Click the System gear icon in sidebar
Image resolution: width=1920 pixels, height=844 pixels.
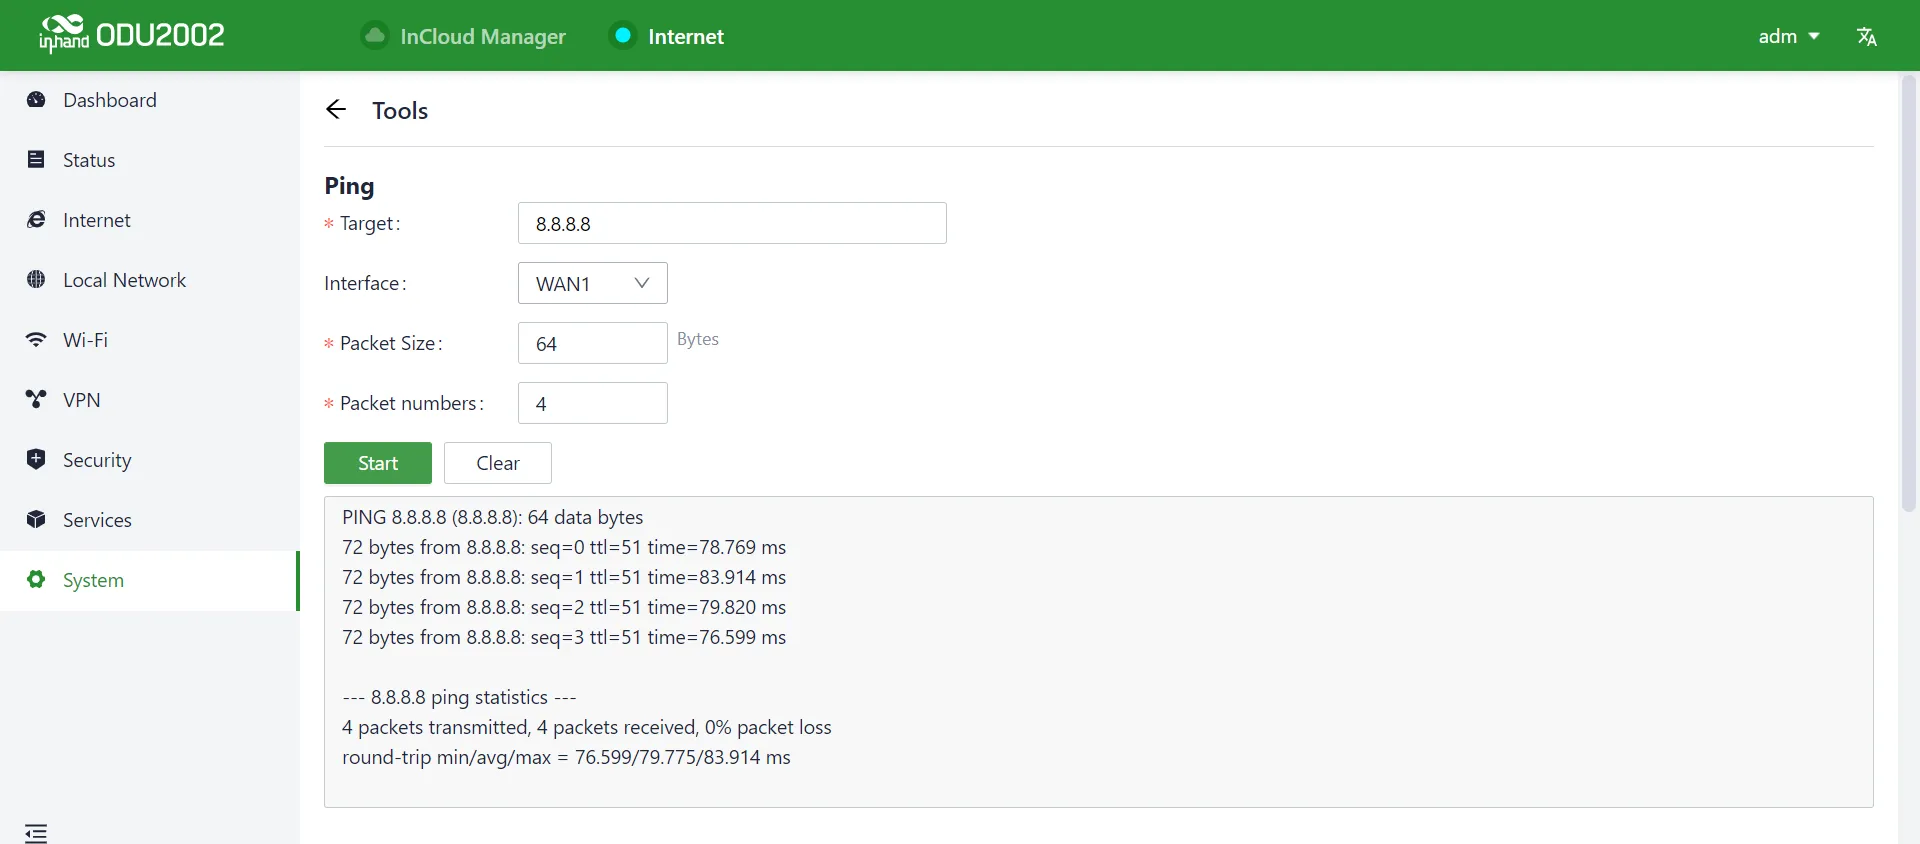click(x=36, y=580)
